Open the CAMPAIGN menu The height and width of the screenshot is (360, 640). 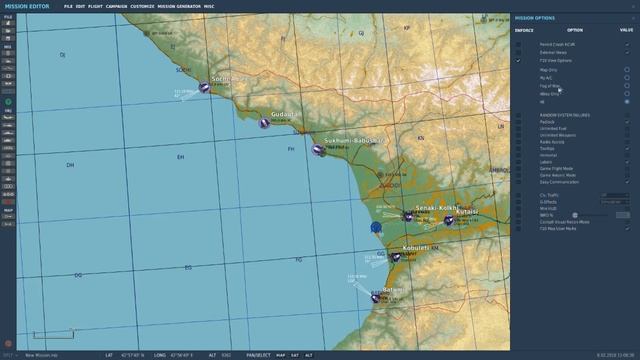pos(116,7)
